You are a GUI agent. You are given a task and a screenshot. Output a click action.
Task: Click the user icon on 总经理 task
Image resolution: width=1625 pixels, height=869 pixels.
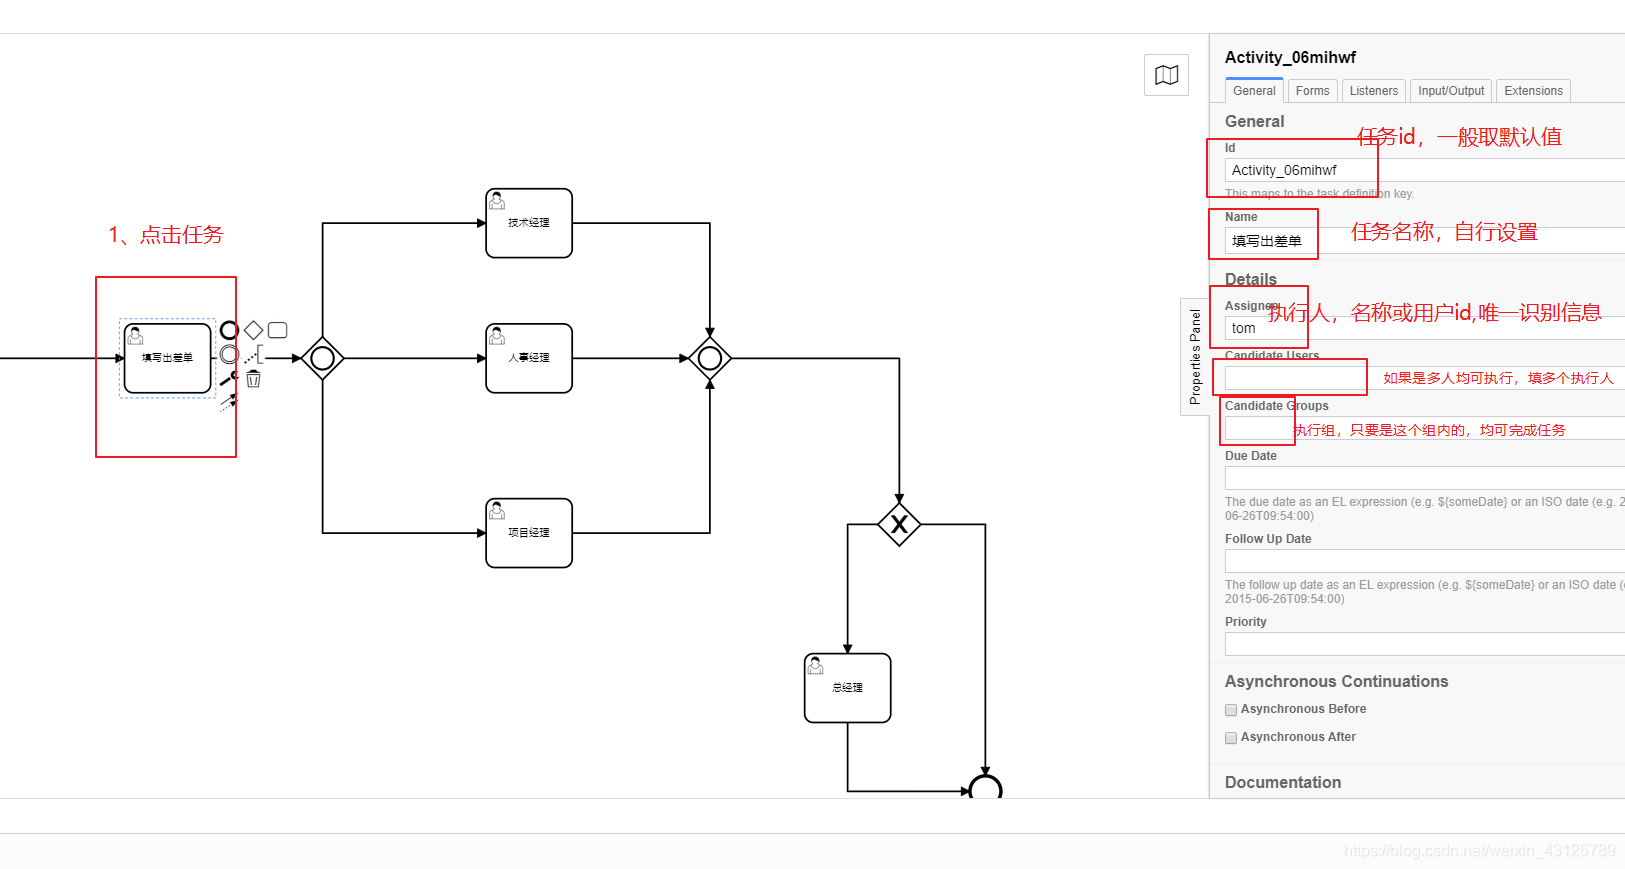[x=816, y=666]
